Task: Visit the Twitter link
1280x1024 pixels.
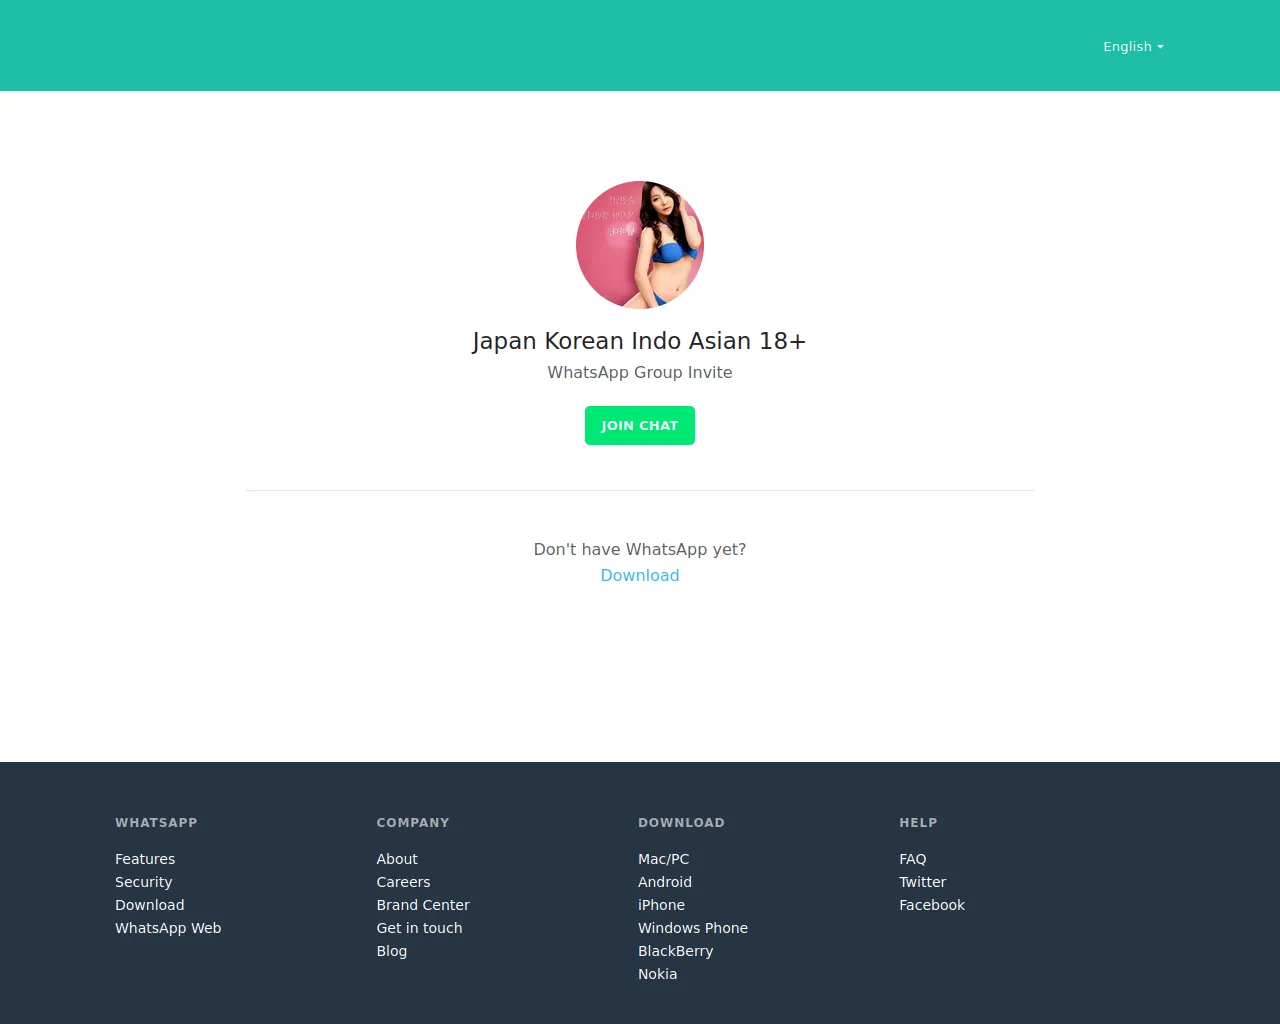Action: [x=923, y=882]
